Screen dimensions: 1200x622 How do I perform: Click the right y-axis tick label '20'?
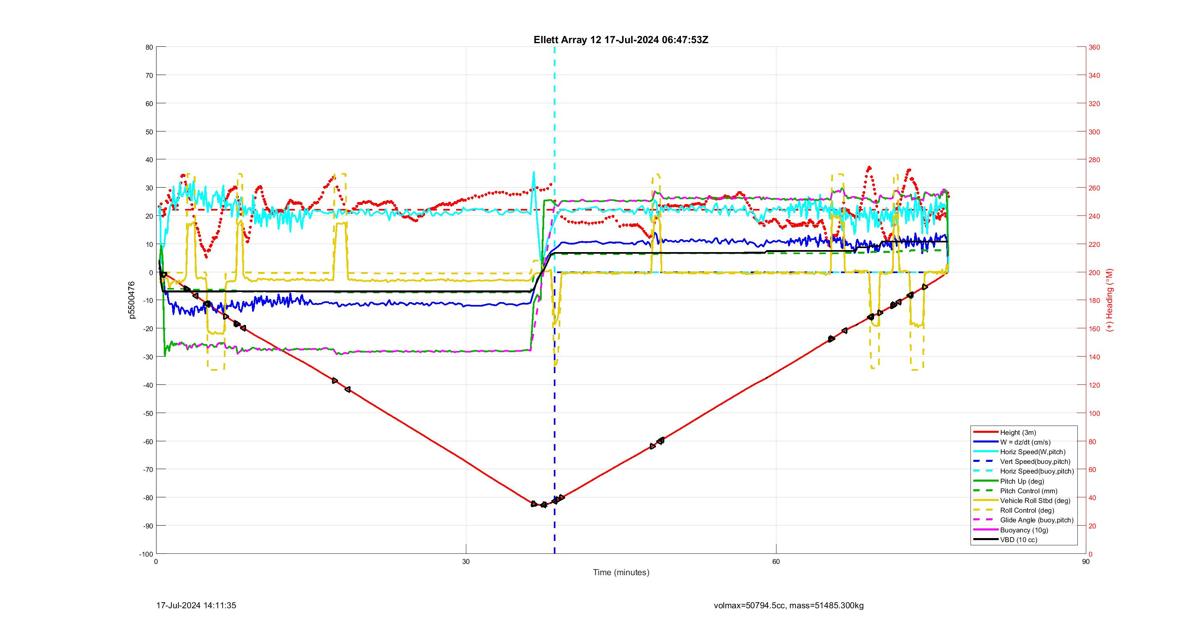1093,526
